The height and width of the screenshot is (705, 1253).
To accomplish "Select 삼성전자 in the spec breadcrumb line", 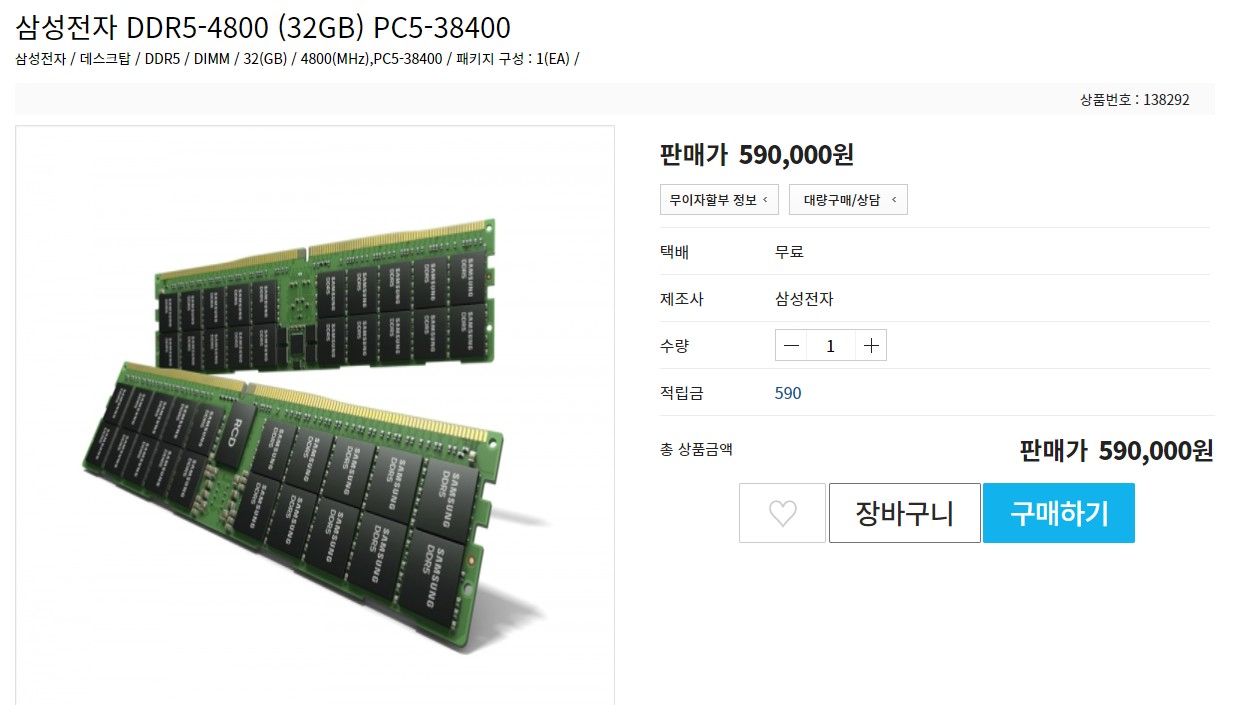I will point(41,58).
